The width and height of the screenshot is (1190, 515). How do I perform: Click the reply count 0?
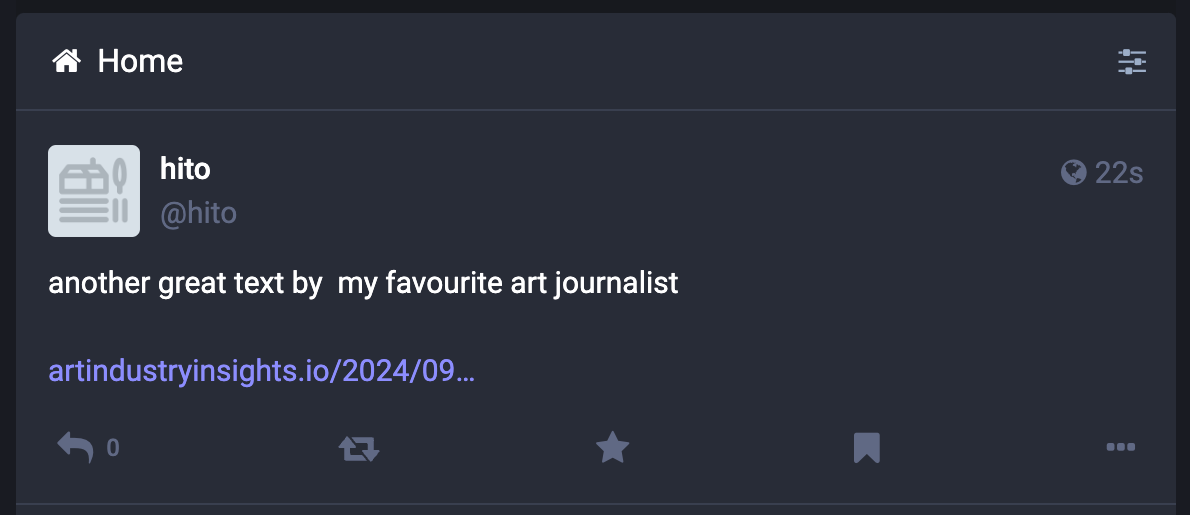pyautogui.click(x=113, y=449)
